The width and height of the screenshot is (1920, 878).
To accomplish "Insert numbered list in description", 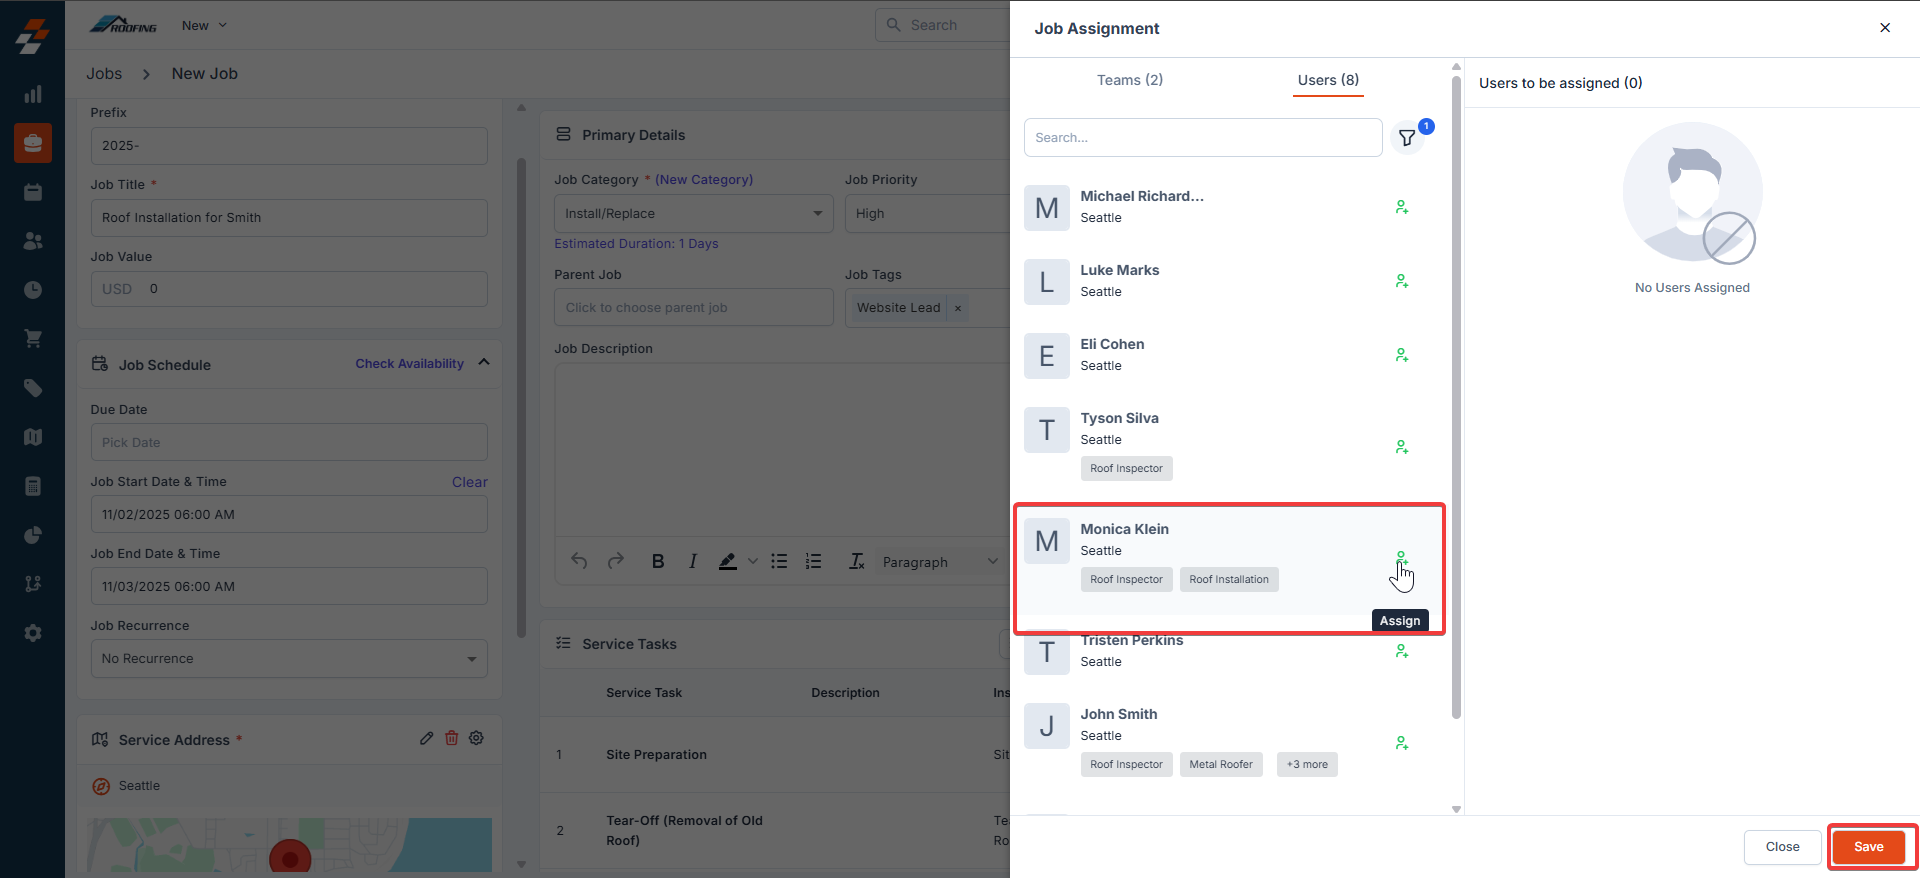I will [x=814, y=562].
